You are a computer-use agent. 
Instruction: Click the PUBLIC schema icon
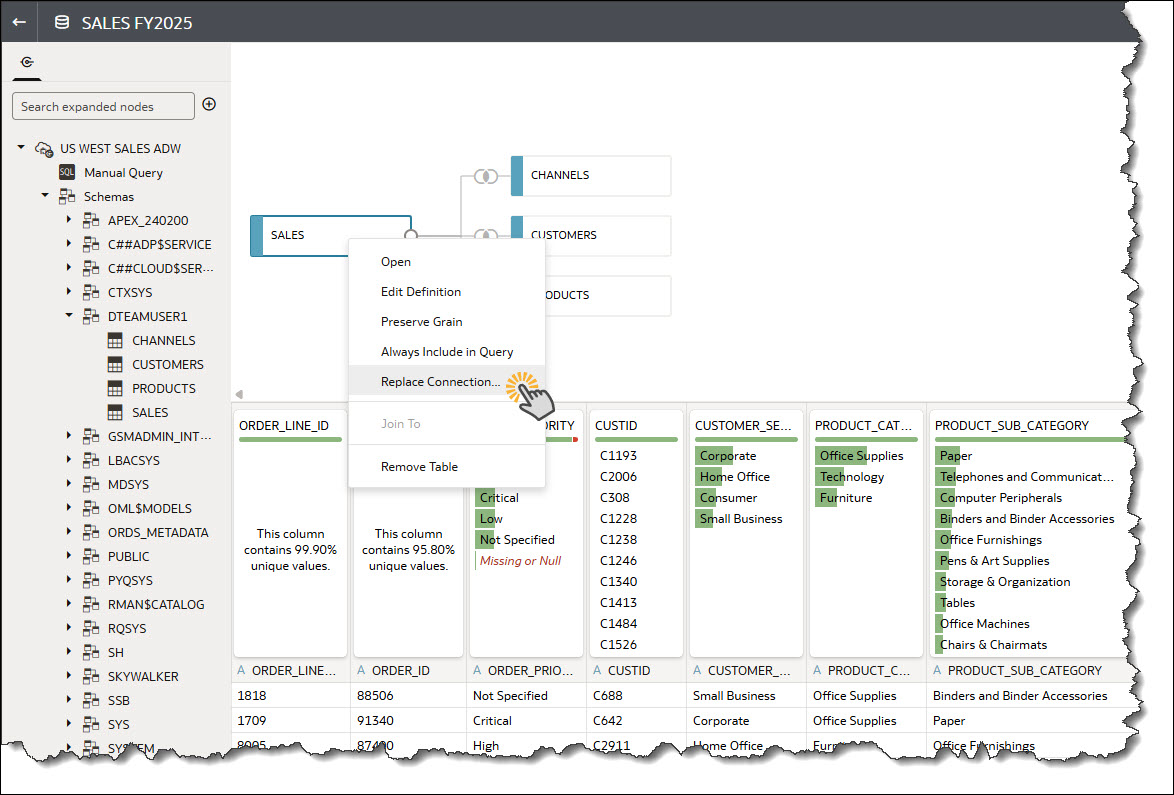point(91,556)
